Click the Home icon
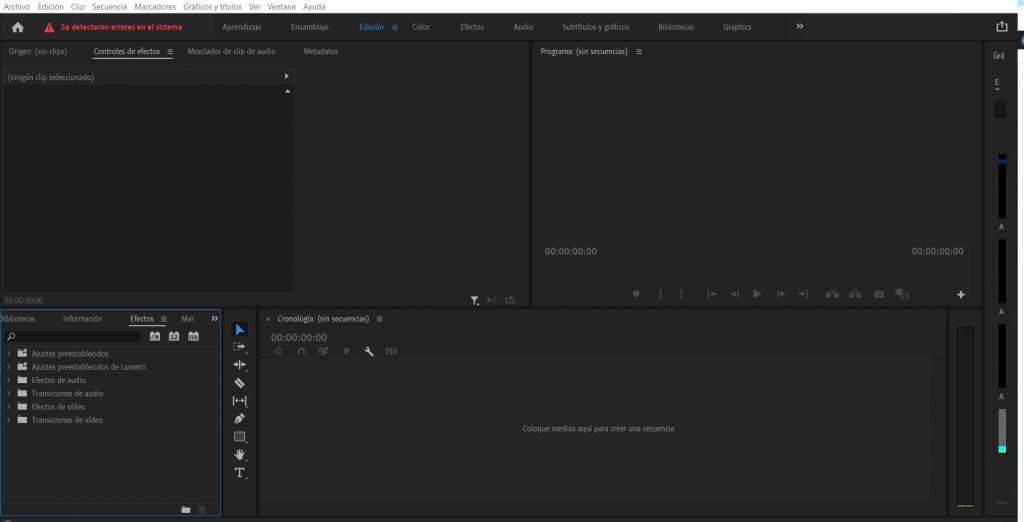The width and height of the screenshot is (1024, 522). coord(17,27)
